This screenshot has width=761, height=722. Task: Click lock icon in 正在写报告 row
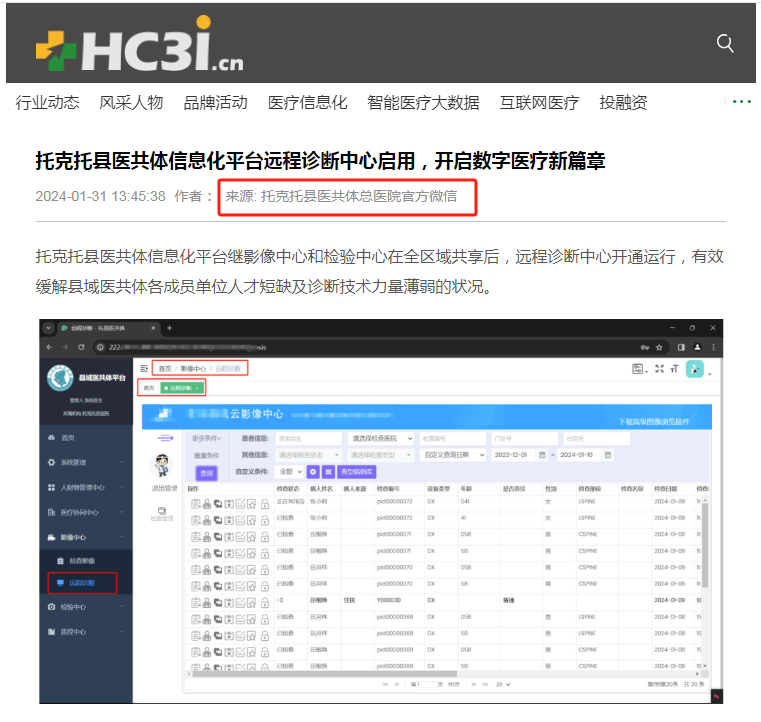(x=265, y=504)
